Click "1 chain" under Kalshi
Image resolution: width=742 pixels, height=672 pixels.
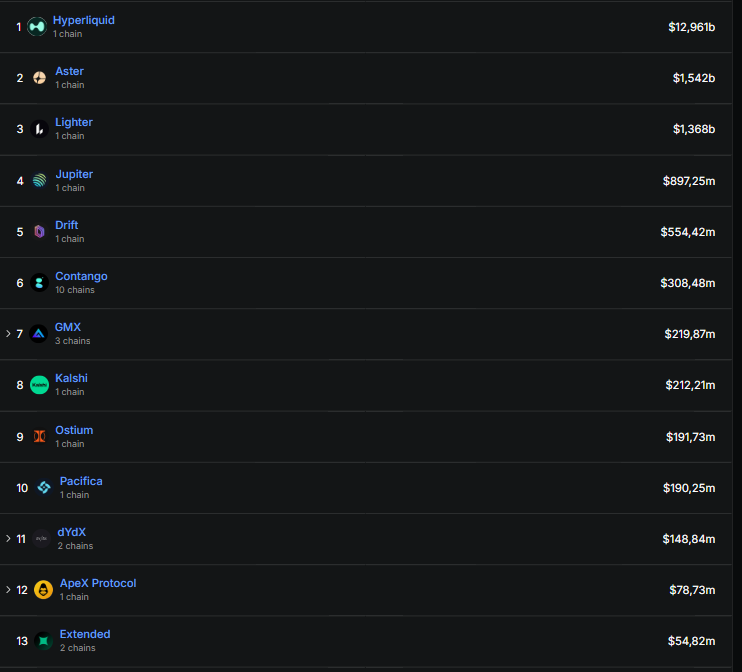70,392
